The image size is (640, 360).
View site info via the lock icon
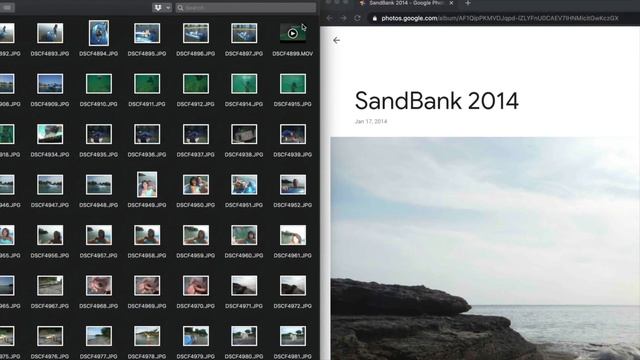374,18
